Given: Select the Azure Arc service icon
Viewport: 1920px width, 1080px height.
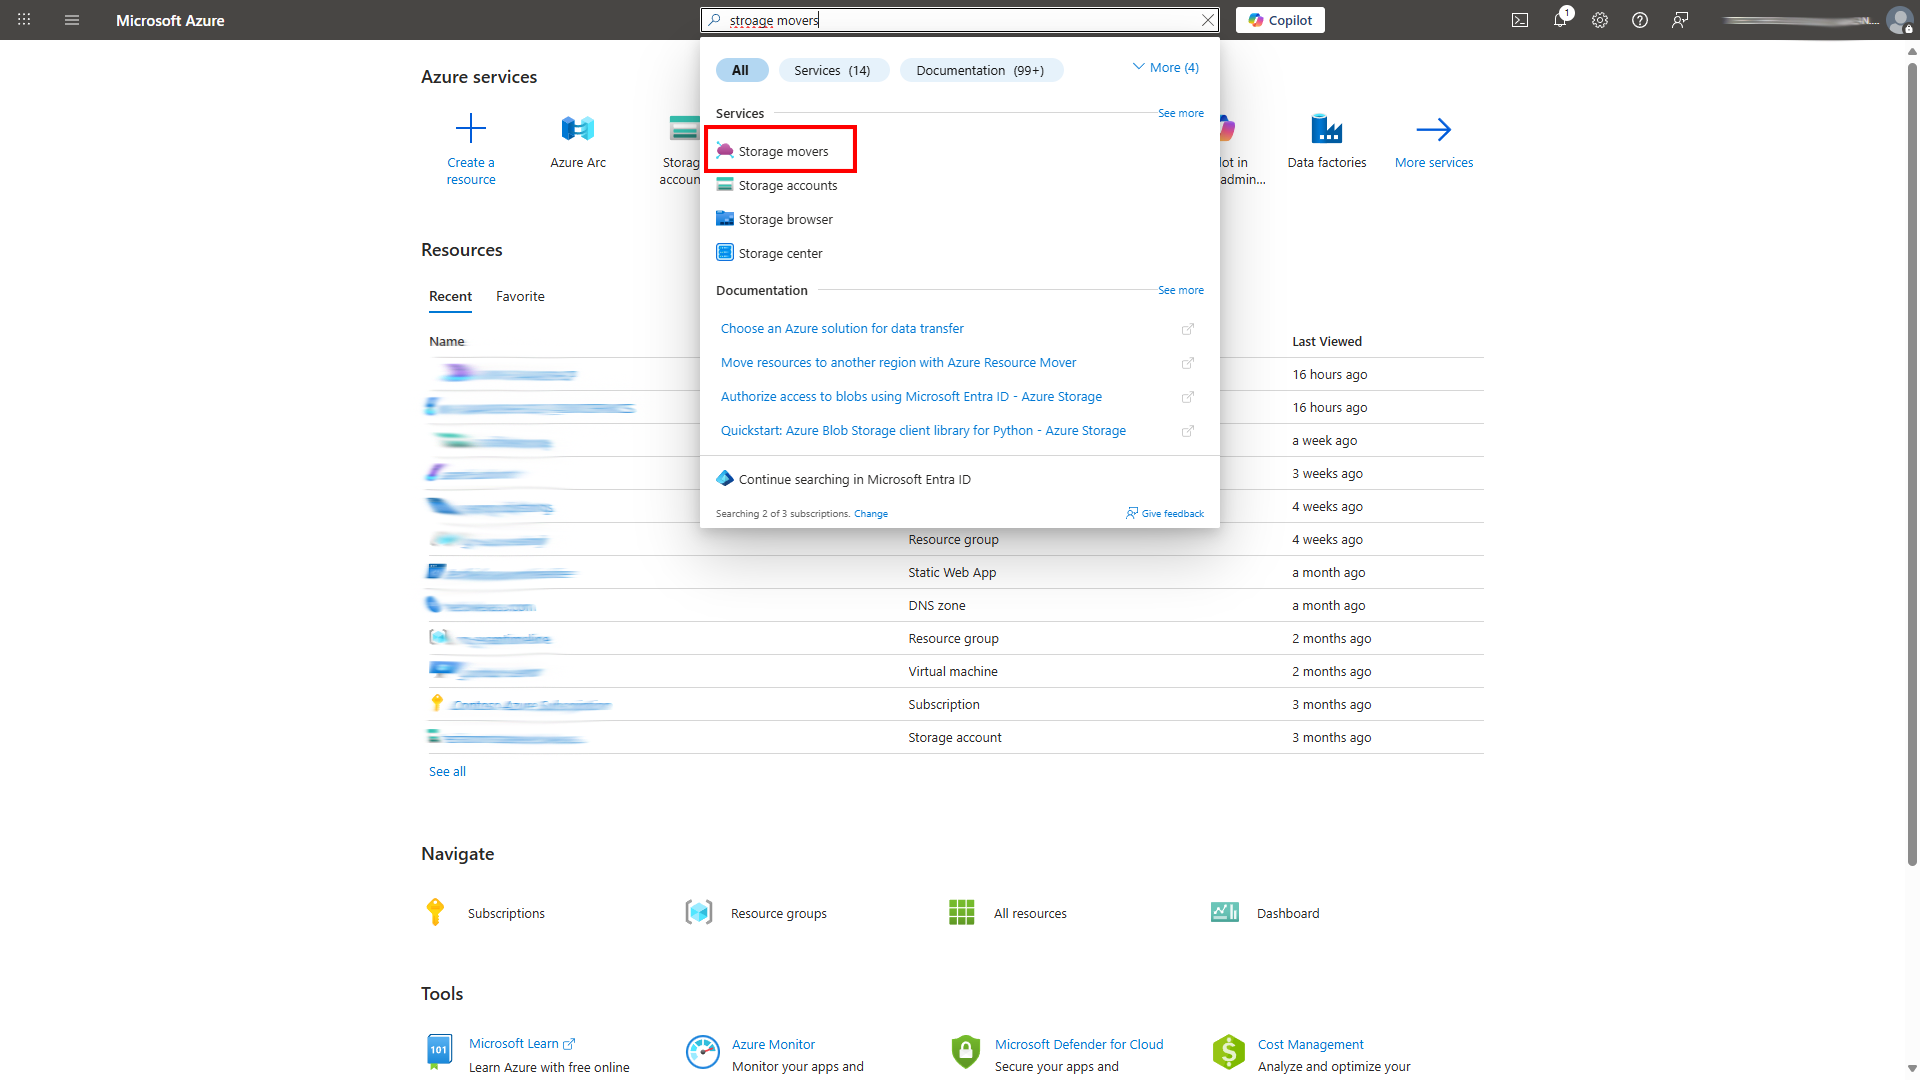Looking at the screenshot, I should 577,128.
